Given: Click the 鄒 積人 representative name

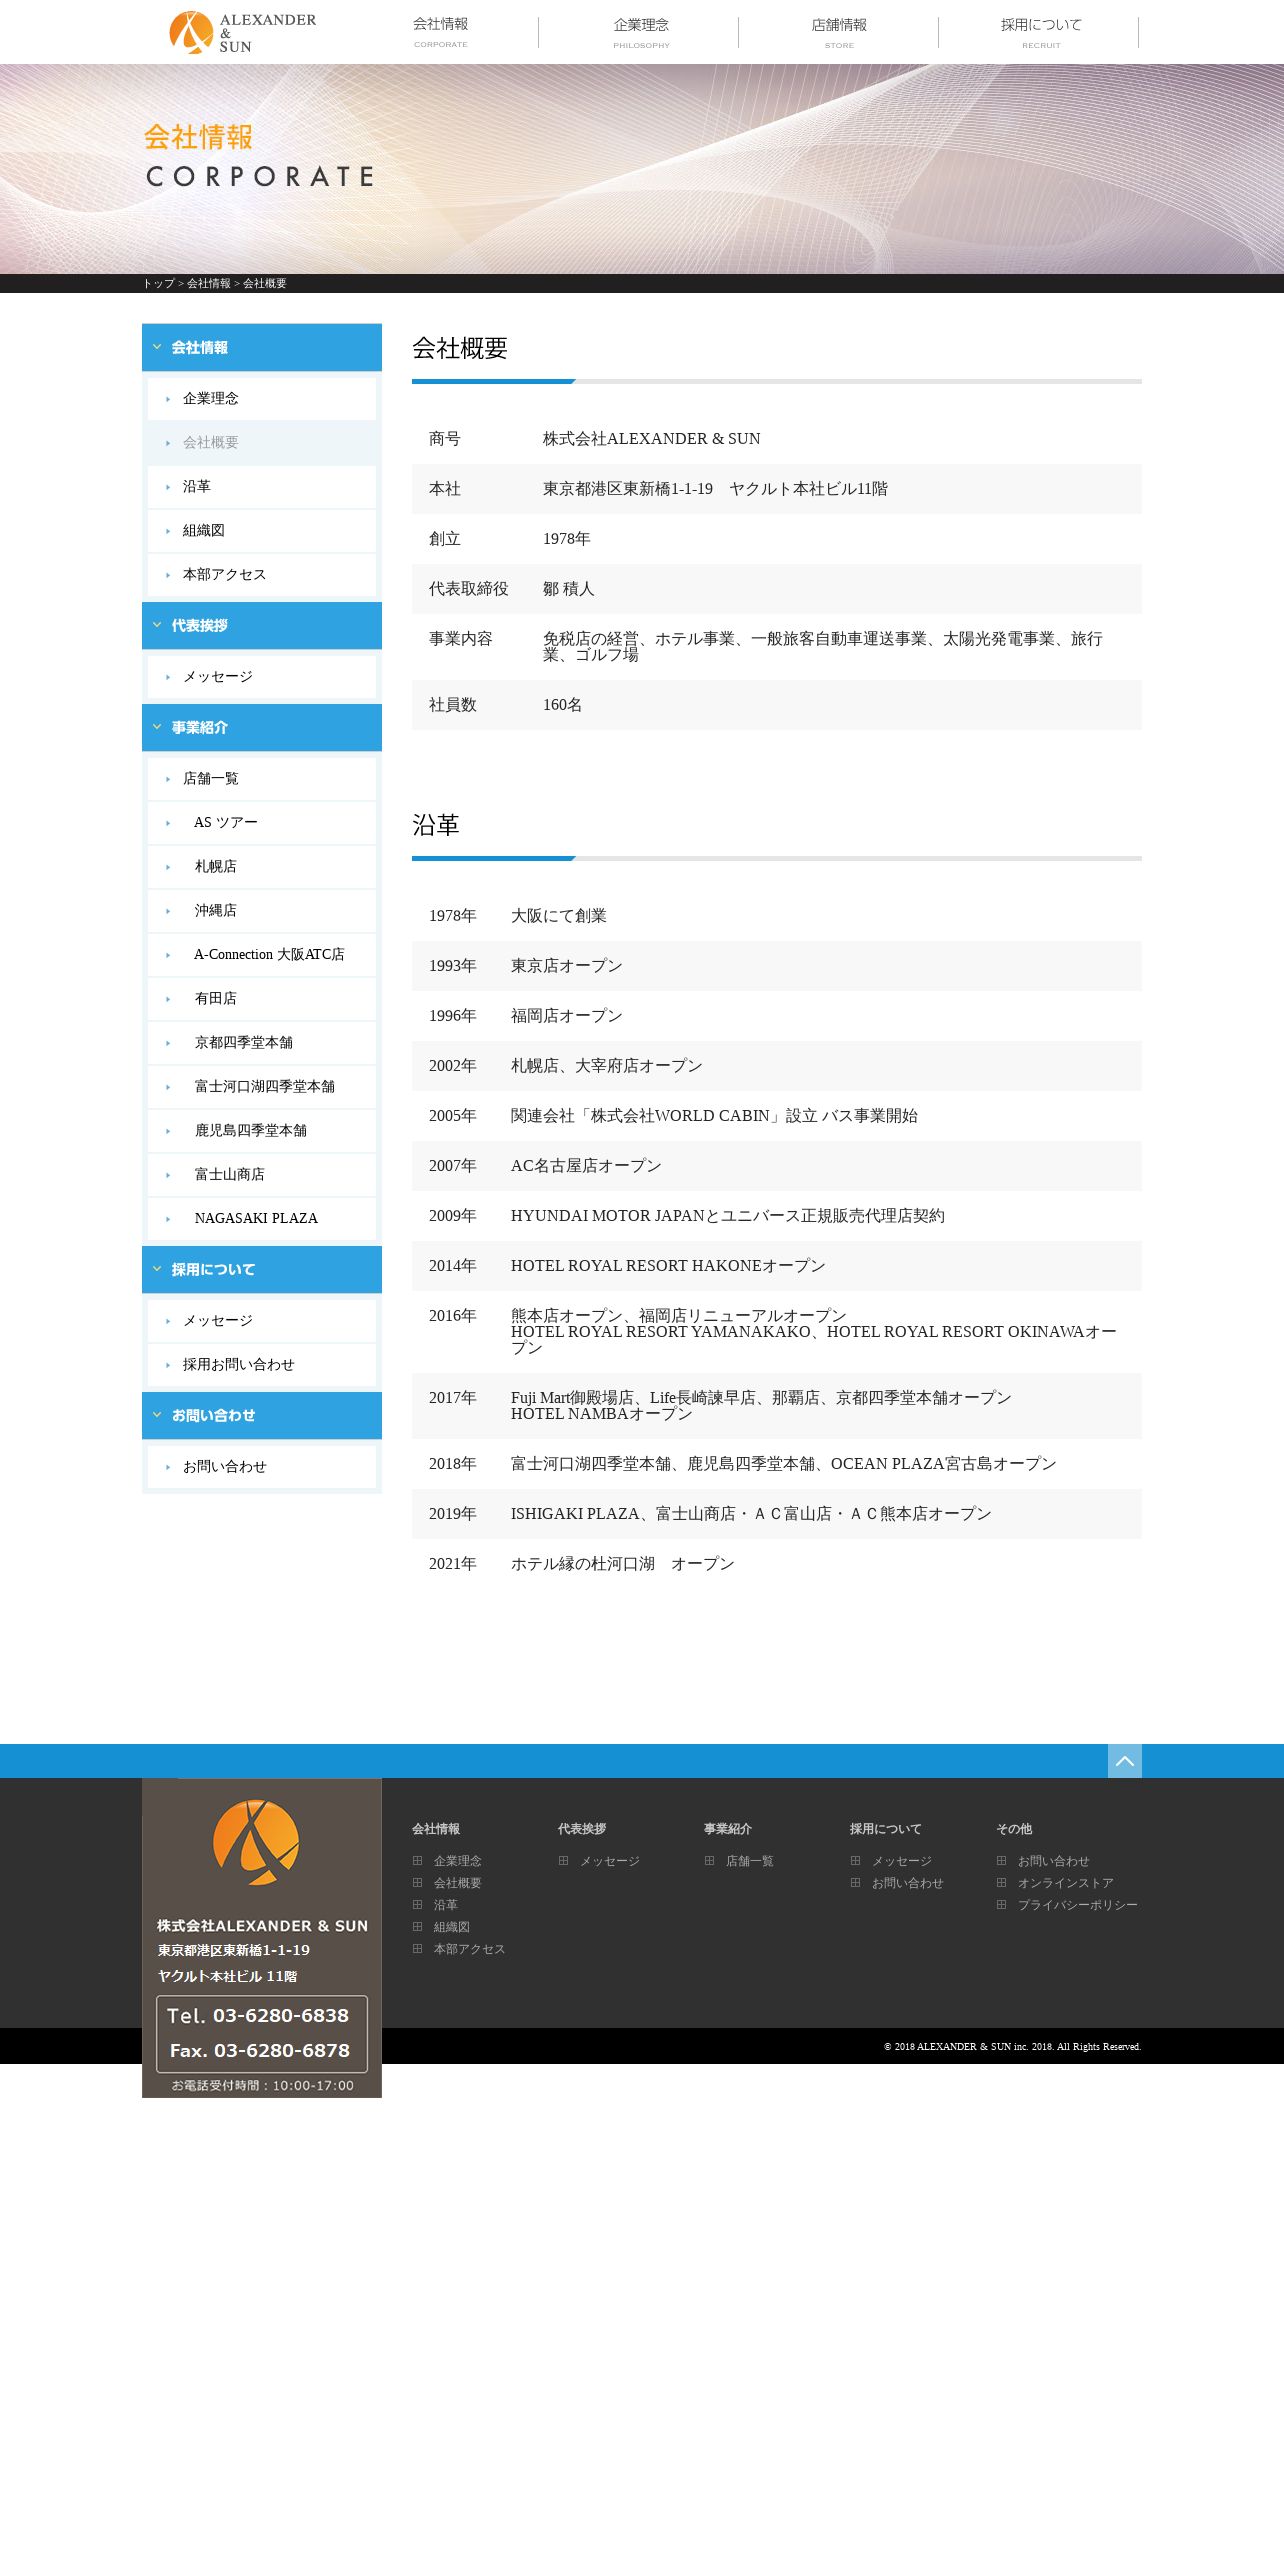Looking at the screenshot, I should click(x=569, y=589).
